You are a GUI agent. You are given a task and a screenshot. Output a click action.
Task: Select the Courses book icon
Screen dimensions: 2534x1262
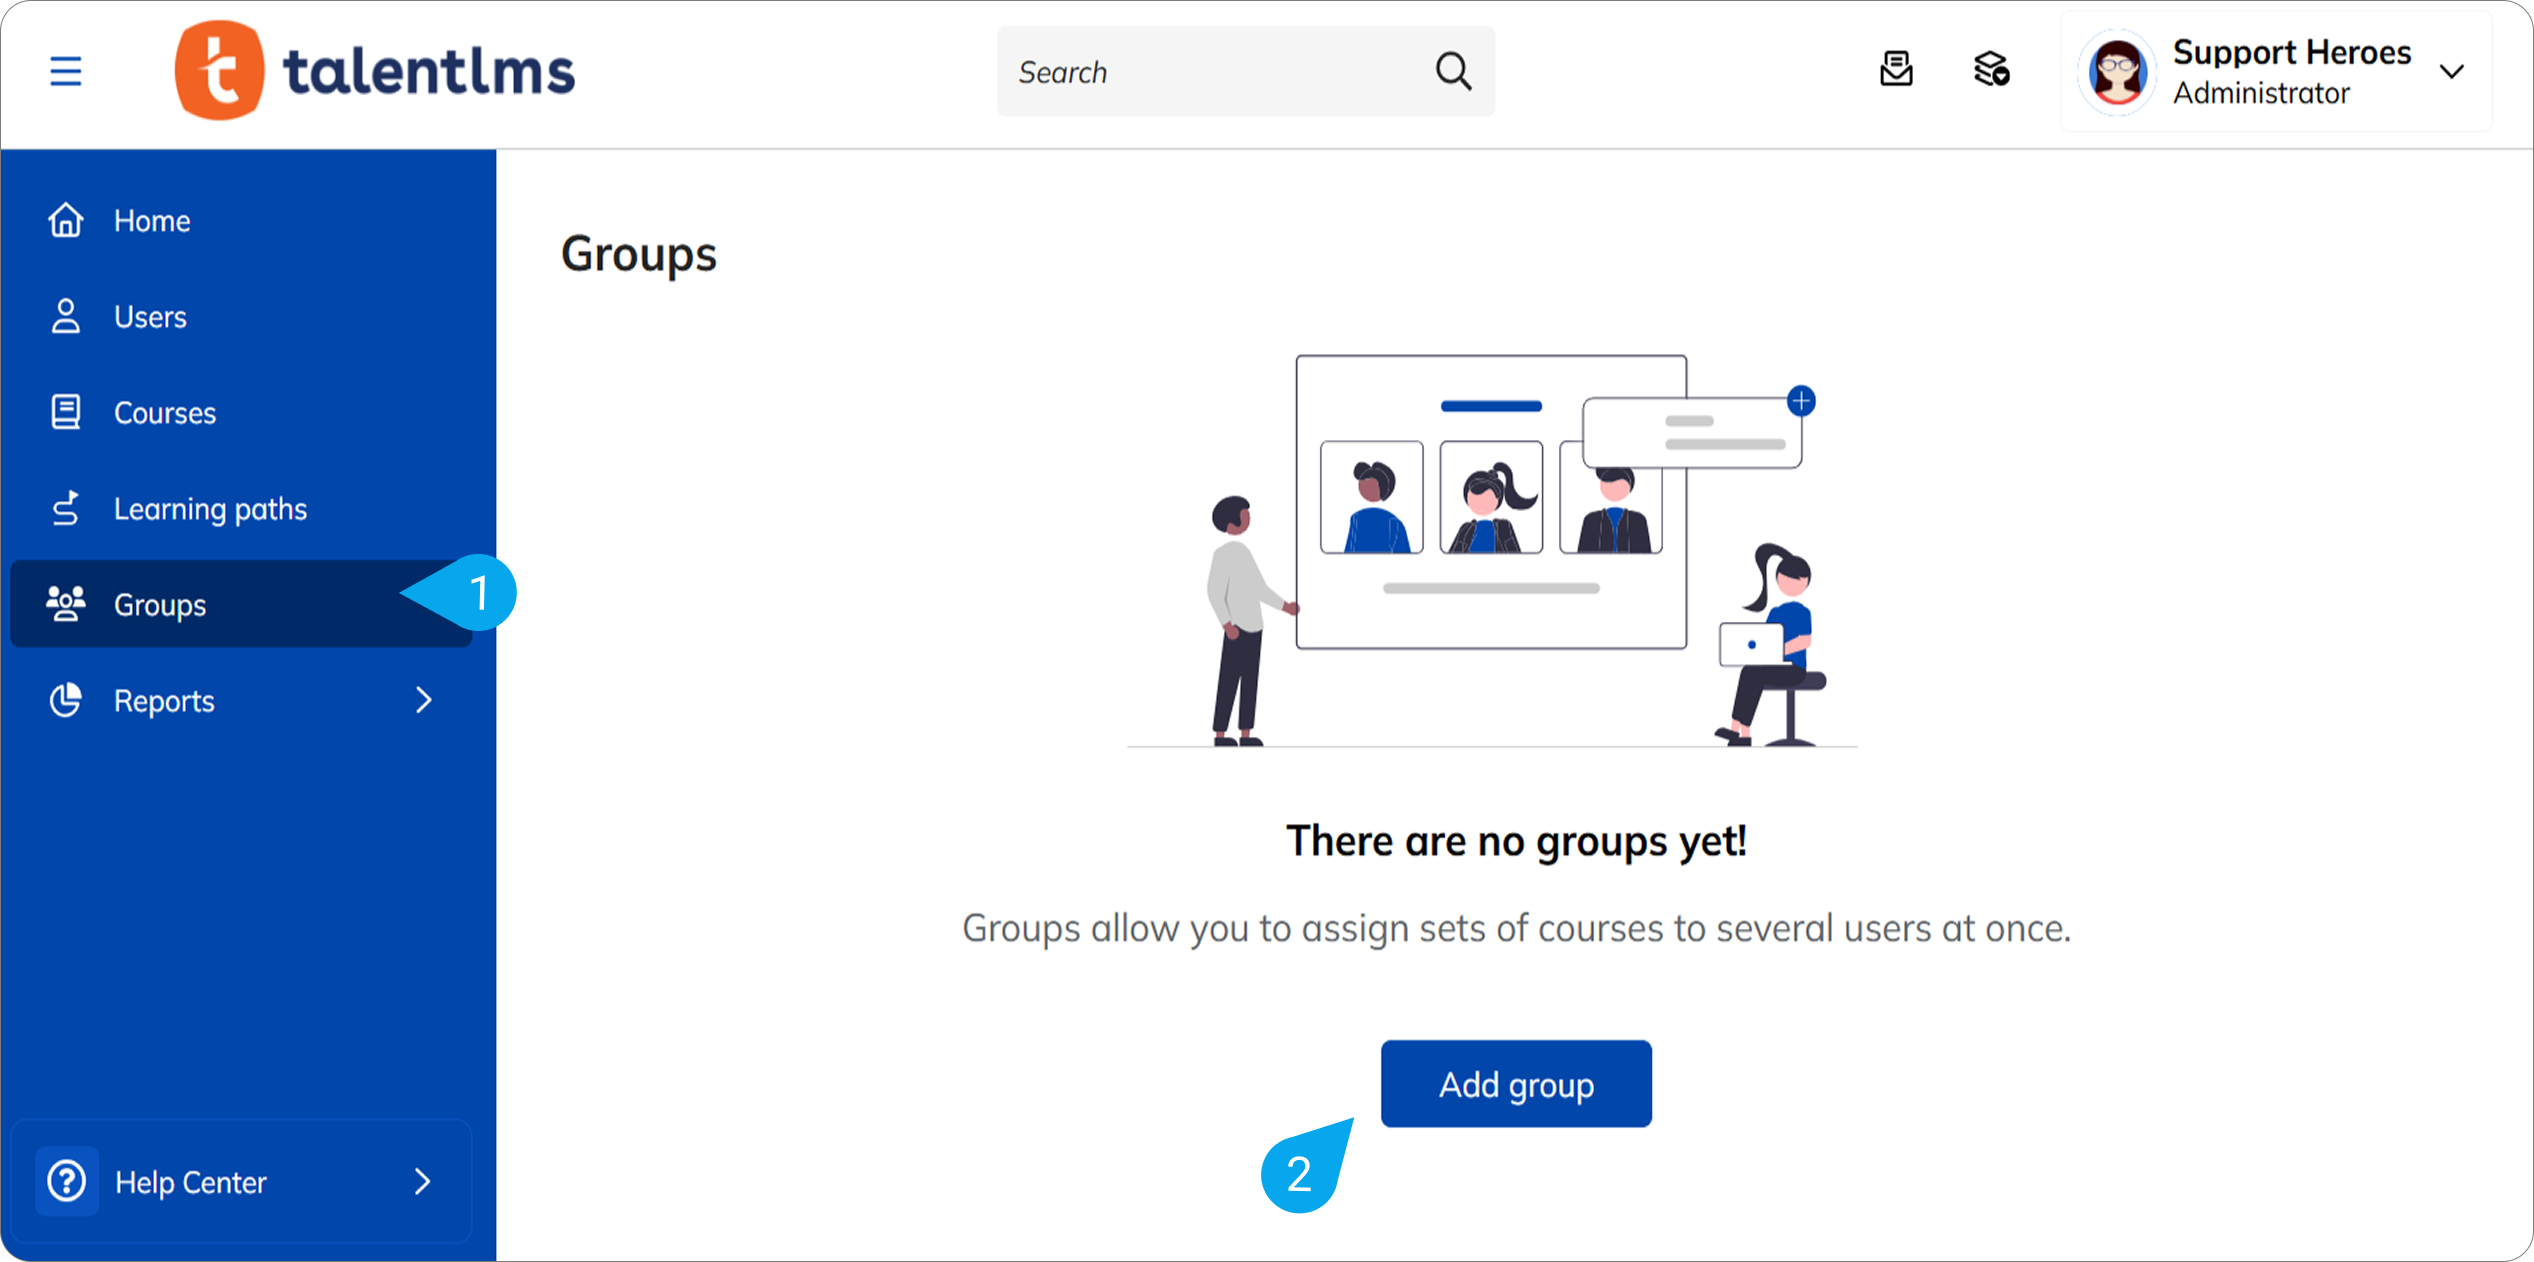click(x=65, y=411)
